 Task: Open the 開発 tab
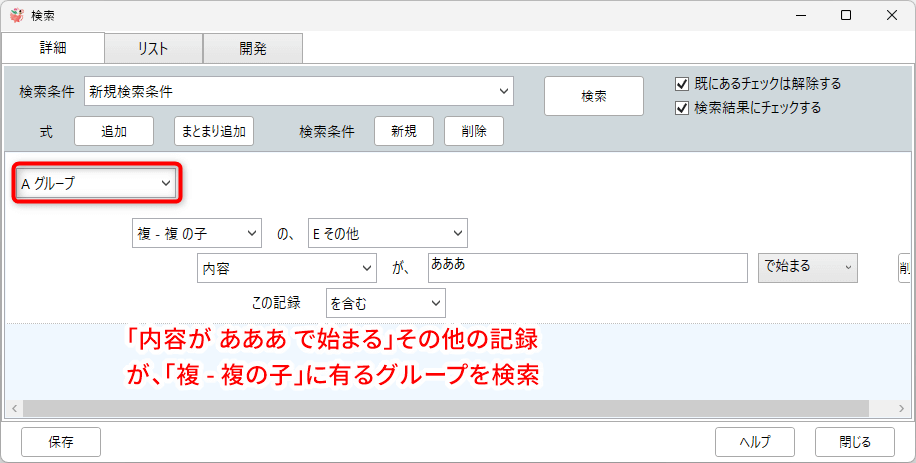point(252,48)
